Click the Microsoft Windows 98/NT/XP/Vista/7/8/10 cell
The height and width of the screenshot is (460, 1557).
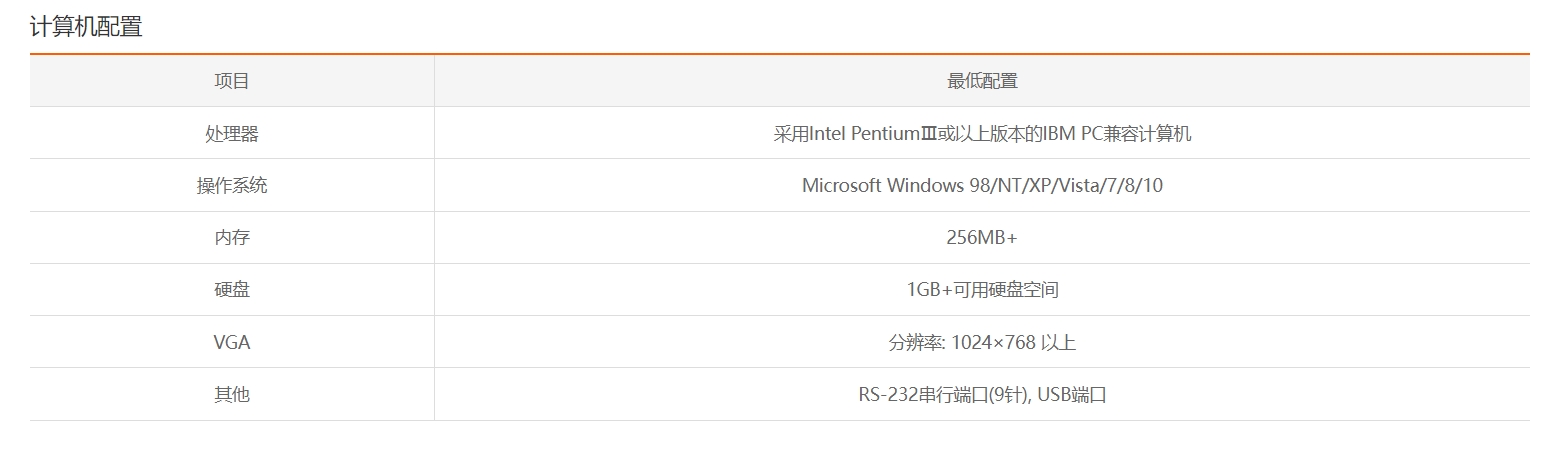pyautogui.click(x=982, y=185)
